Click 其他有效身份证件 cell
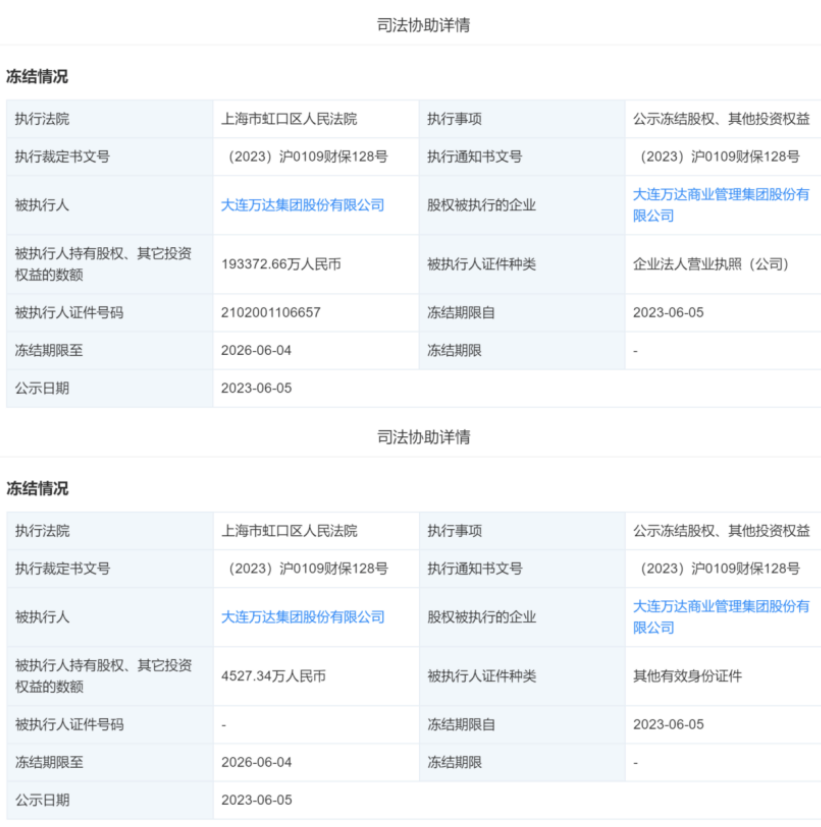The height and width of the screenshot is (827, 821). click(687, 676)
